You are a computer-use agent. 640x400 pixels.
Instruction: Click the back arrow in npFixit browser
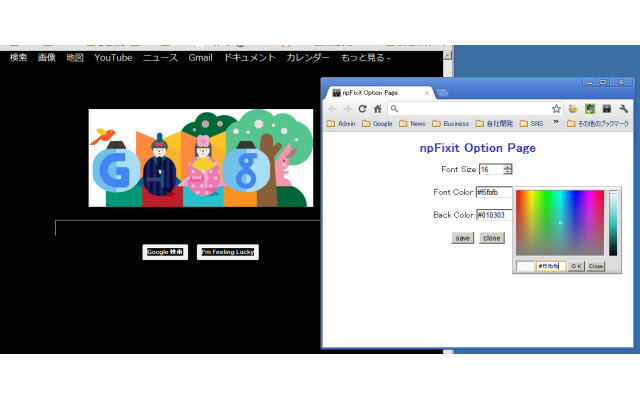pyautogui.click(x=332, y=109)
